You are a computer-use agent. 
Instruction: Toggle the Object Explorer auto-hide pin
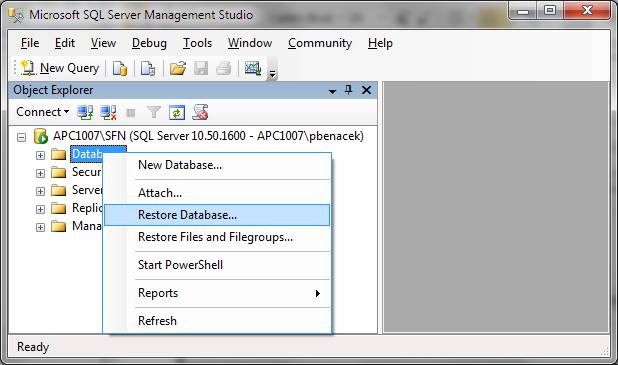348,90
